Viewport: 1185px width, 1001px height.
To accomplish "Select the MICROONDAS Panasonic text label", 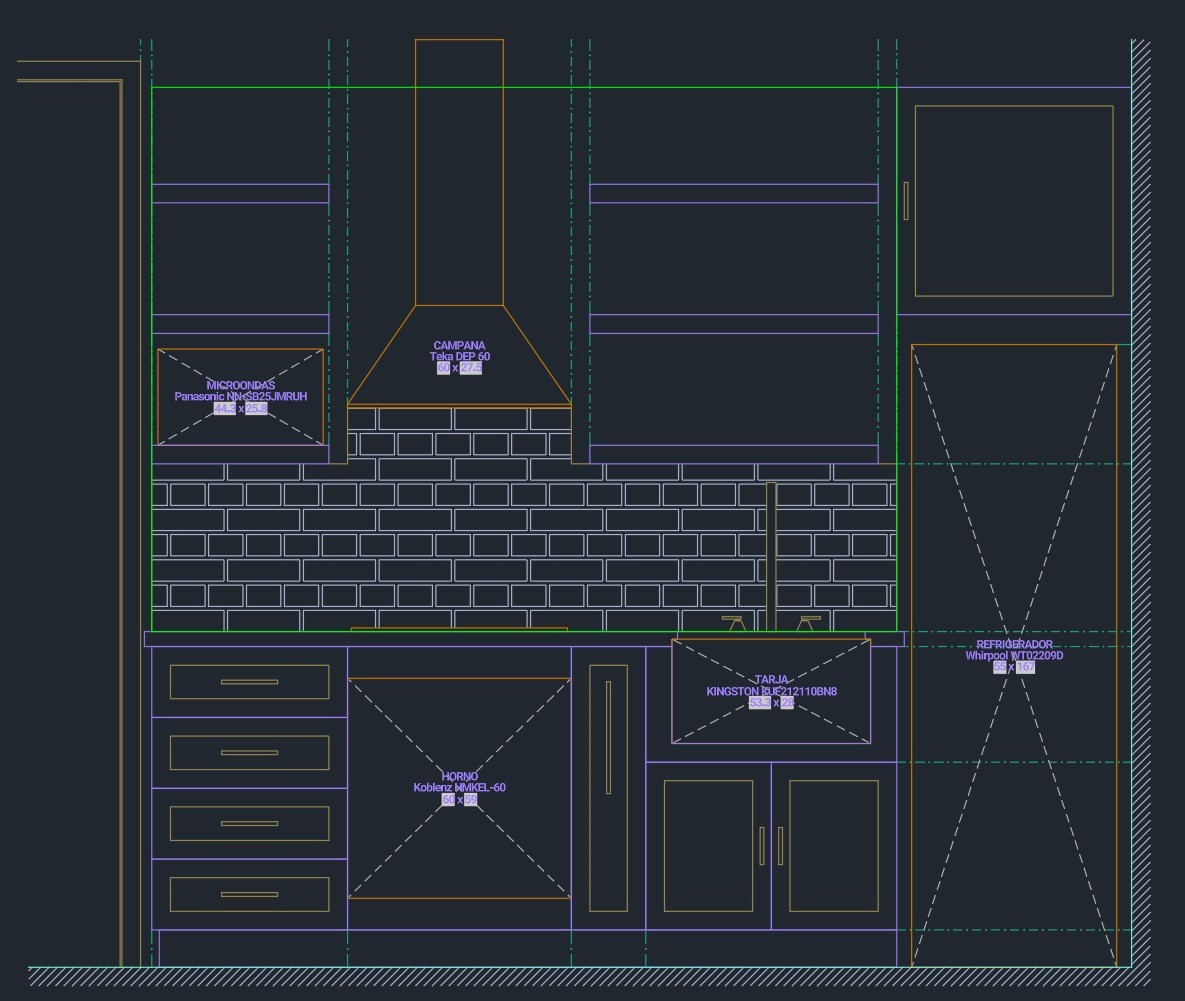I will coord(241,391).
